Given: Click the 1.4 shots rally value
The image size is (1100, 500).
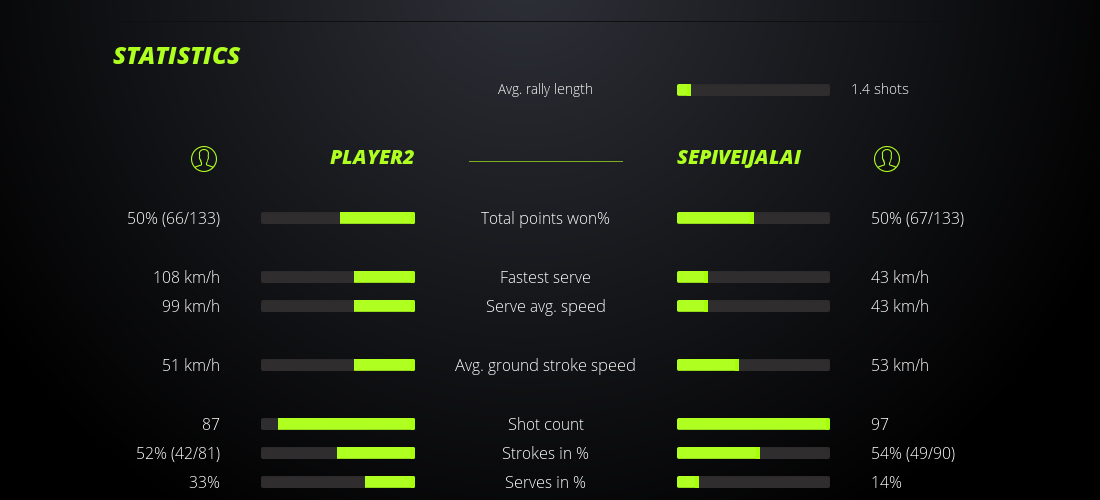Looking at the screenshot, I should tap(880, 89).
